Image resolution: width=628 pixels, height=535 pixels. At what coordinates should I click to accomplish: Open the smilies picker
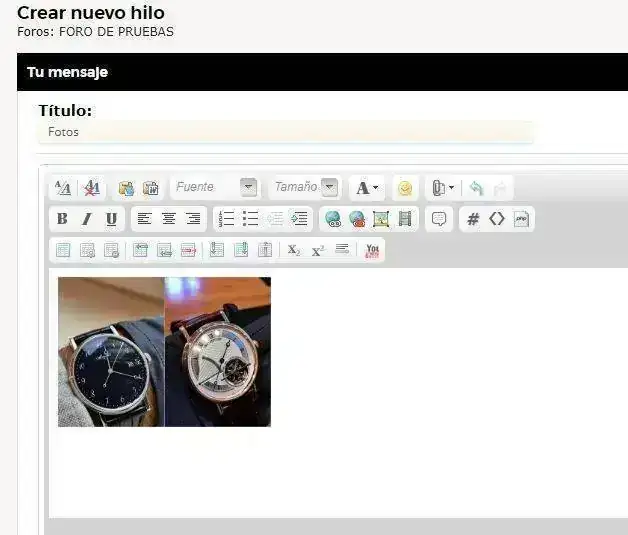point(404,187)
